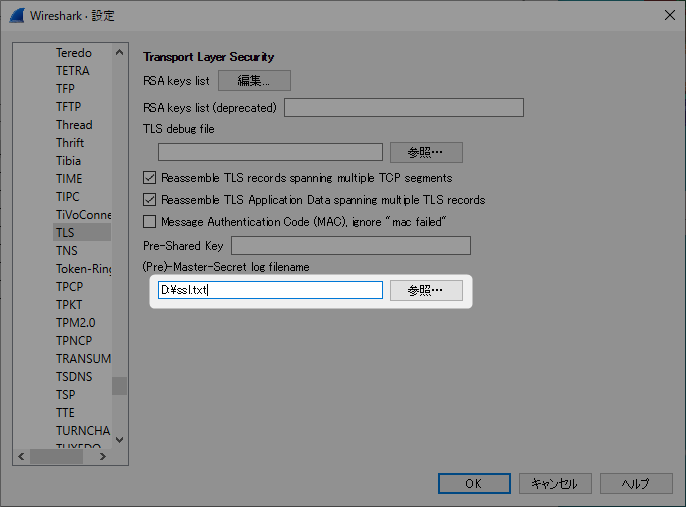Browse for Master-Secret log file with 参照

426,290
